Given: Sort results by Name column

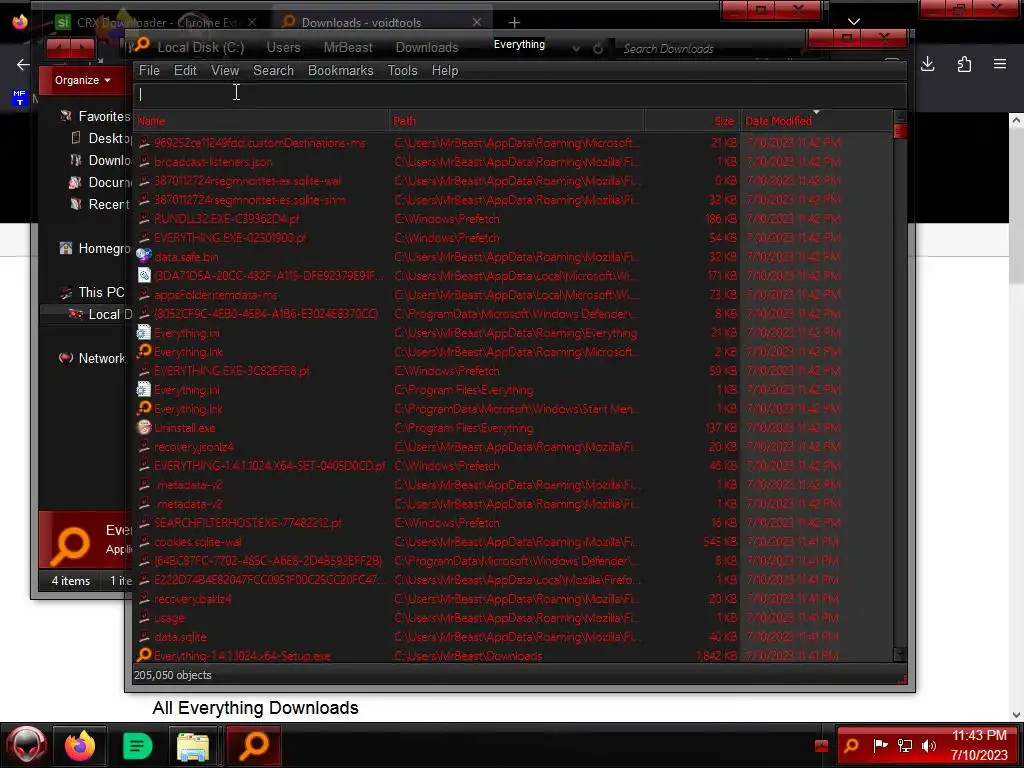Looking at the screenshot, I should point(261,121).
